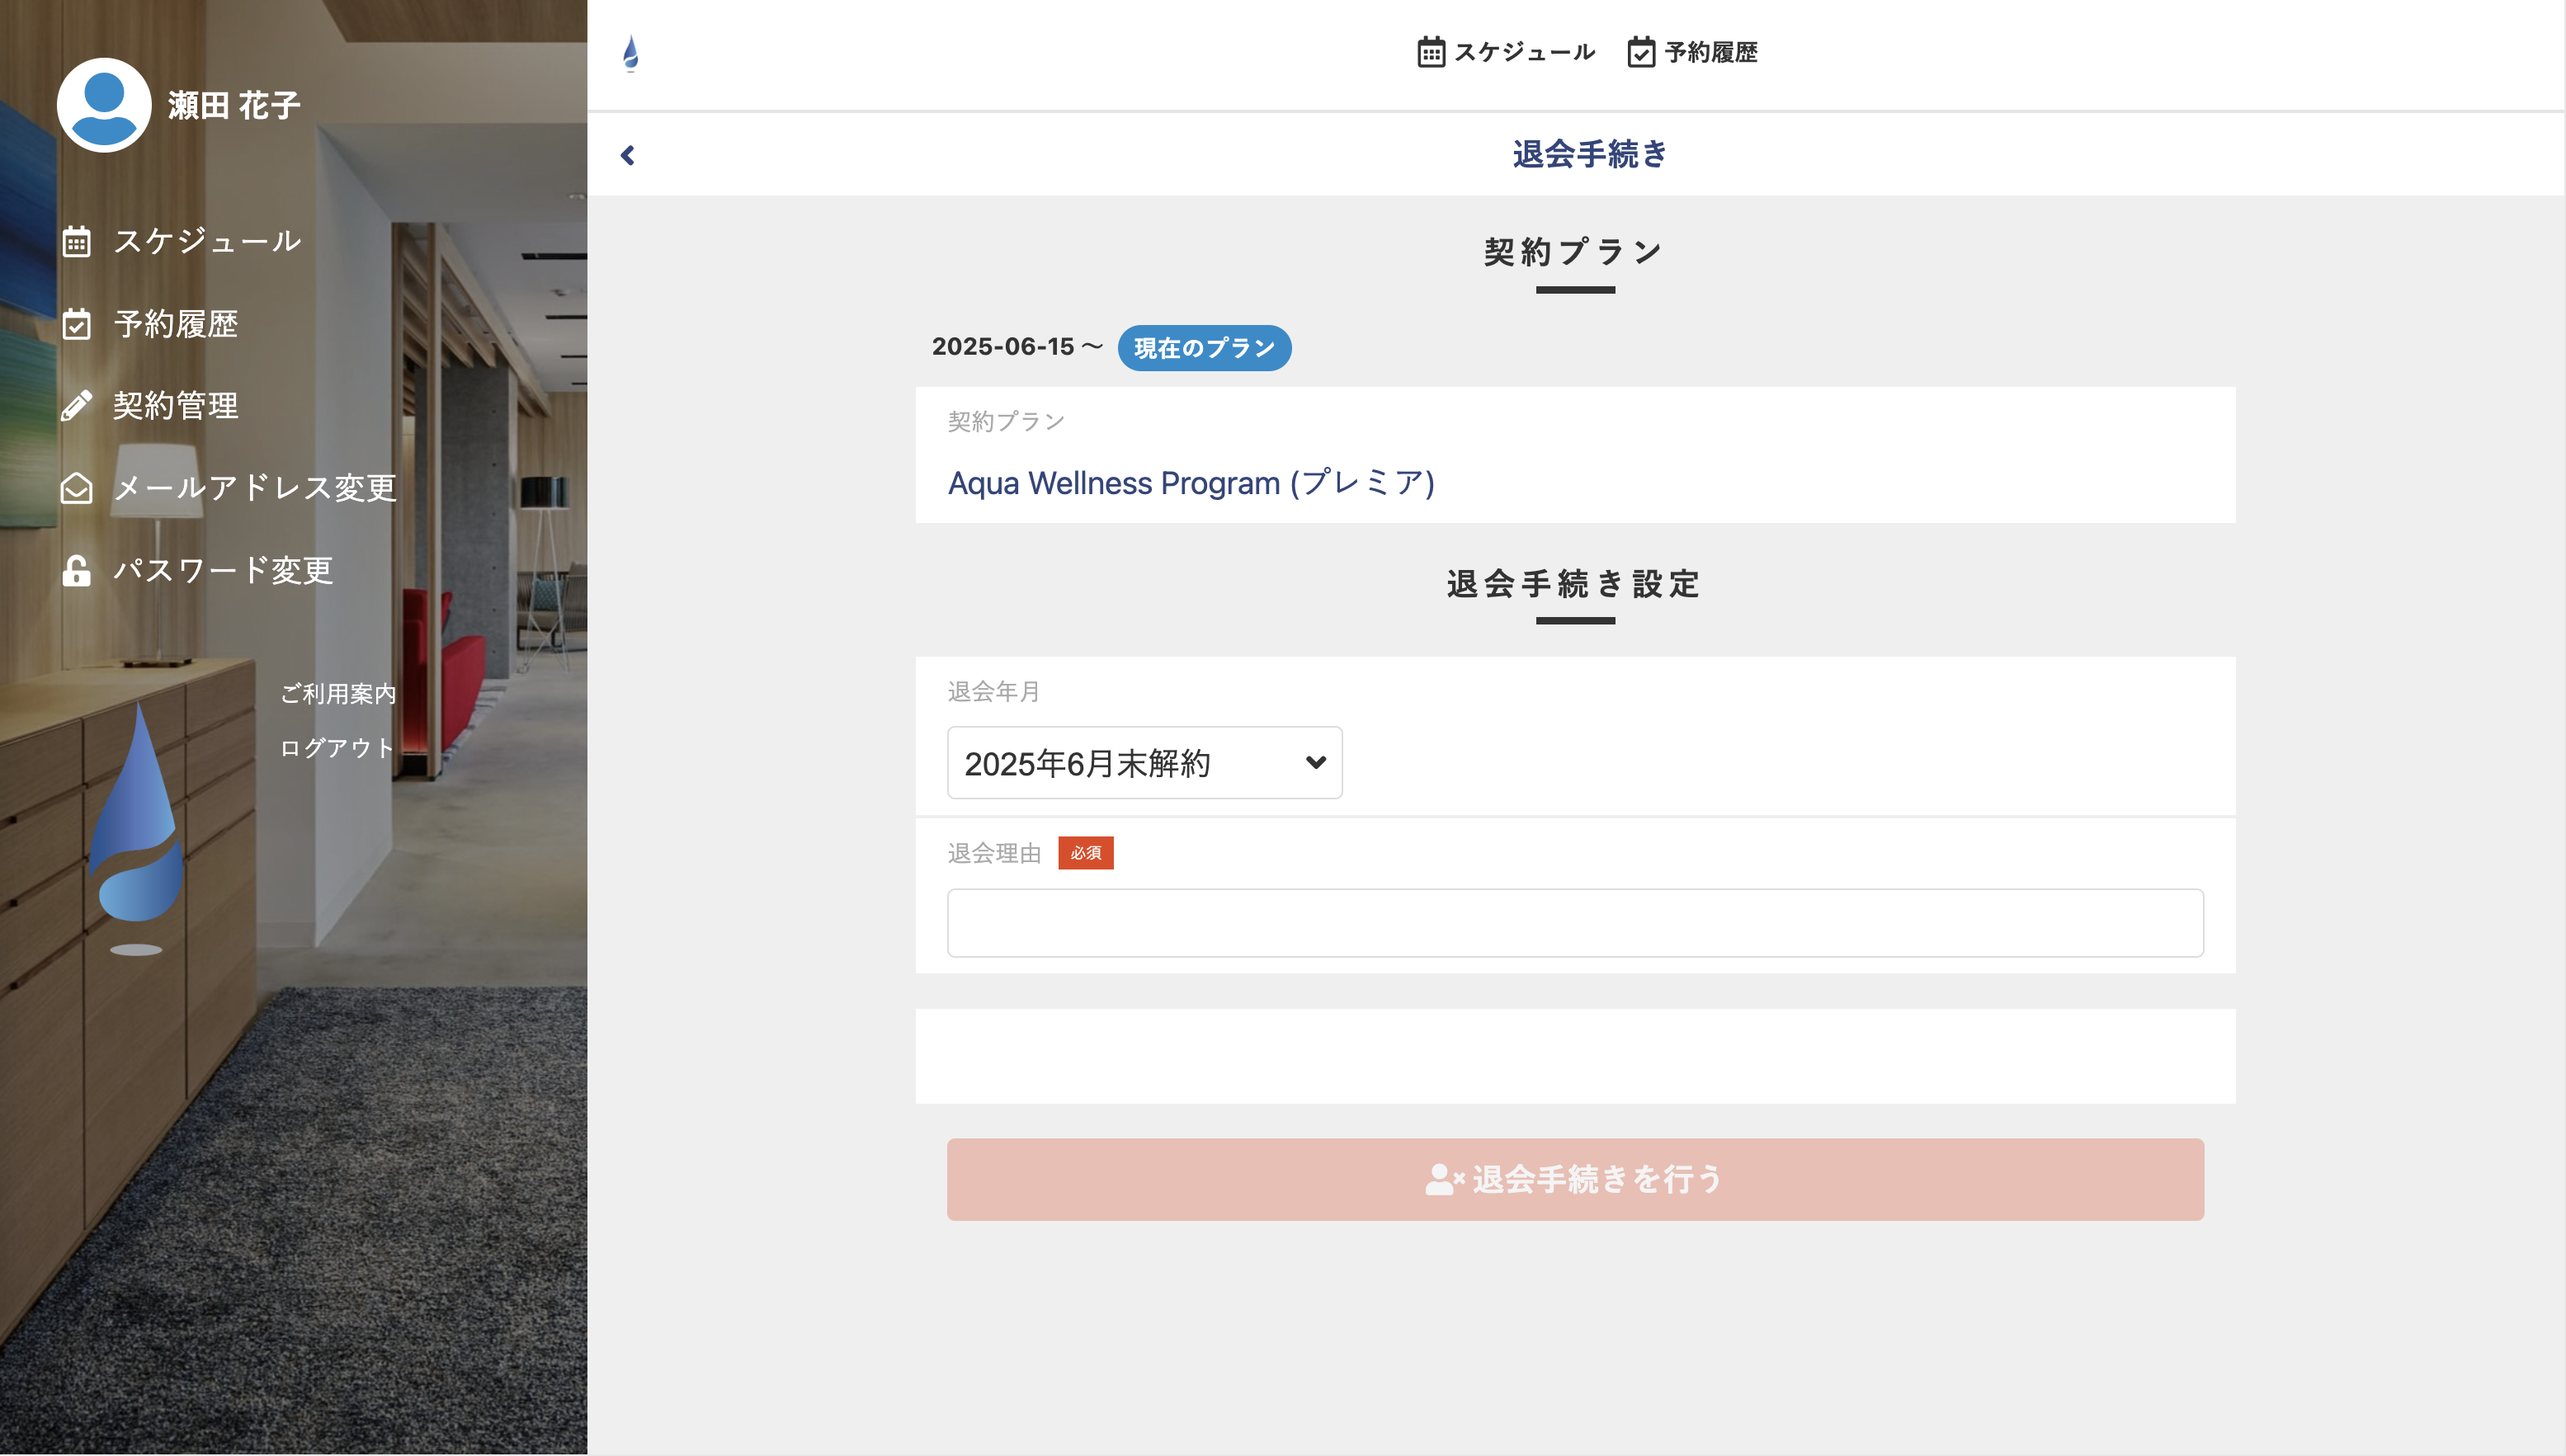This screenshot has width=2566, height=1456.
Task: Click the 必須 required badge
Action: (x=1086, y=853)
